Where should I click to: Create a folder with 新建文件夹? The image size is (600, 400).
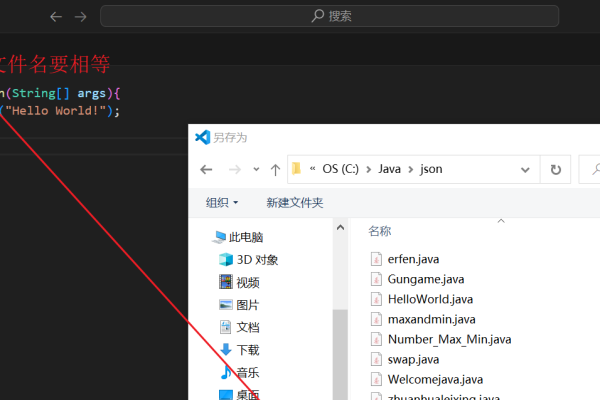point(295,202)
